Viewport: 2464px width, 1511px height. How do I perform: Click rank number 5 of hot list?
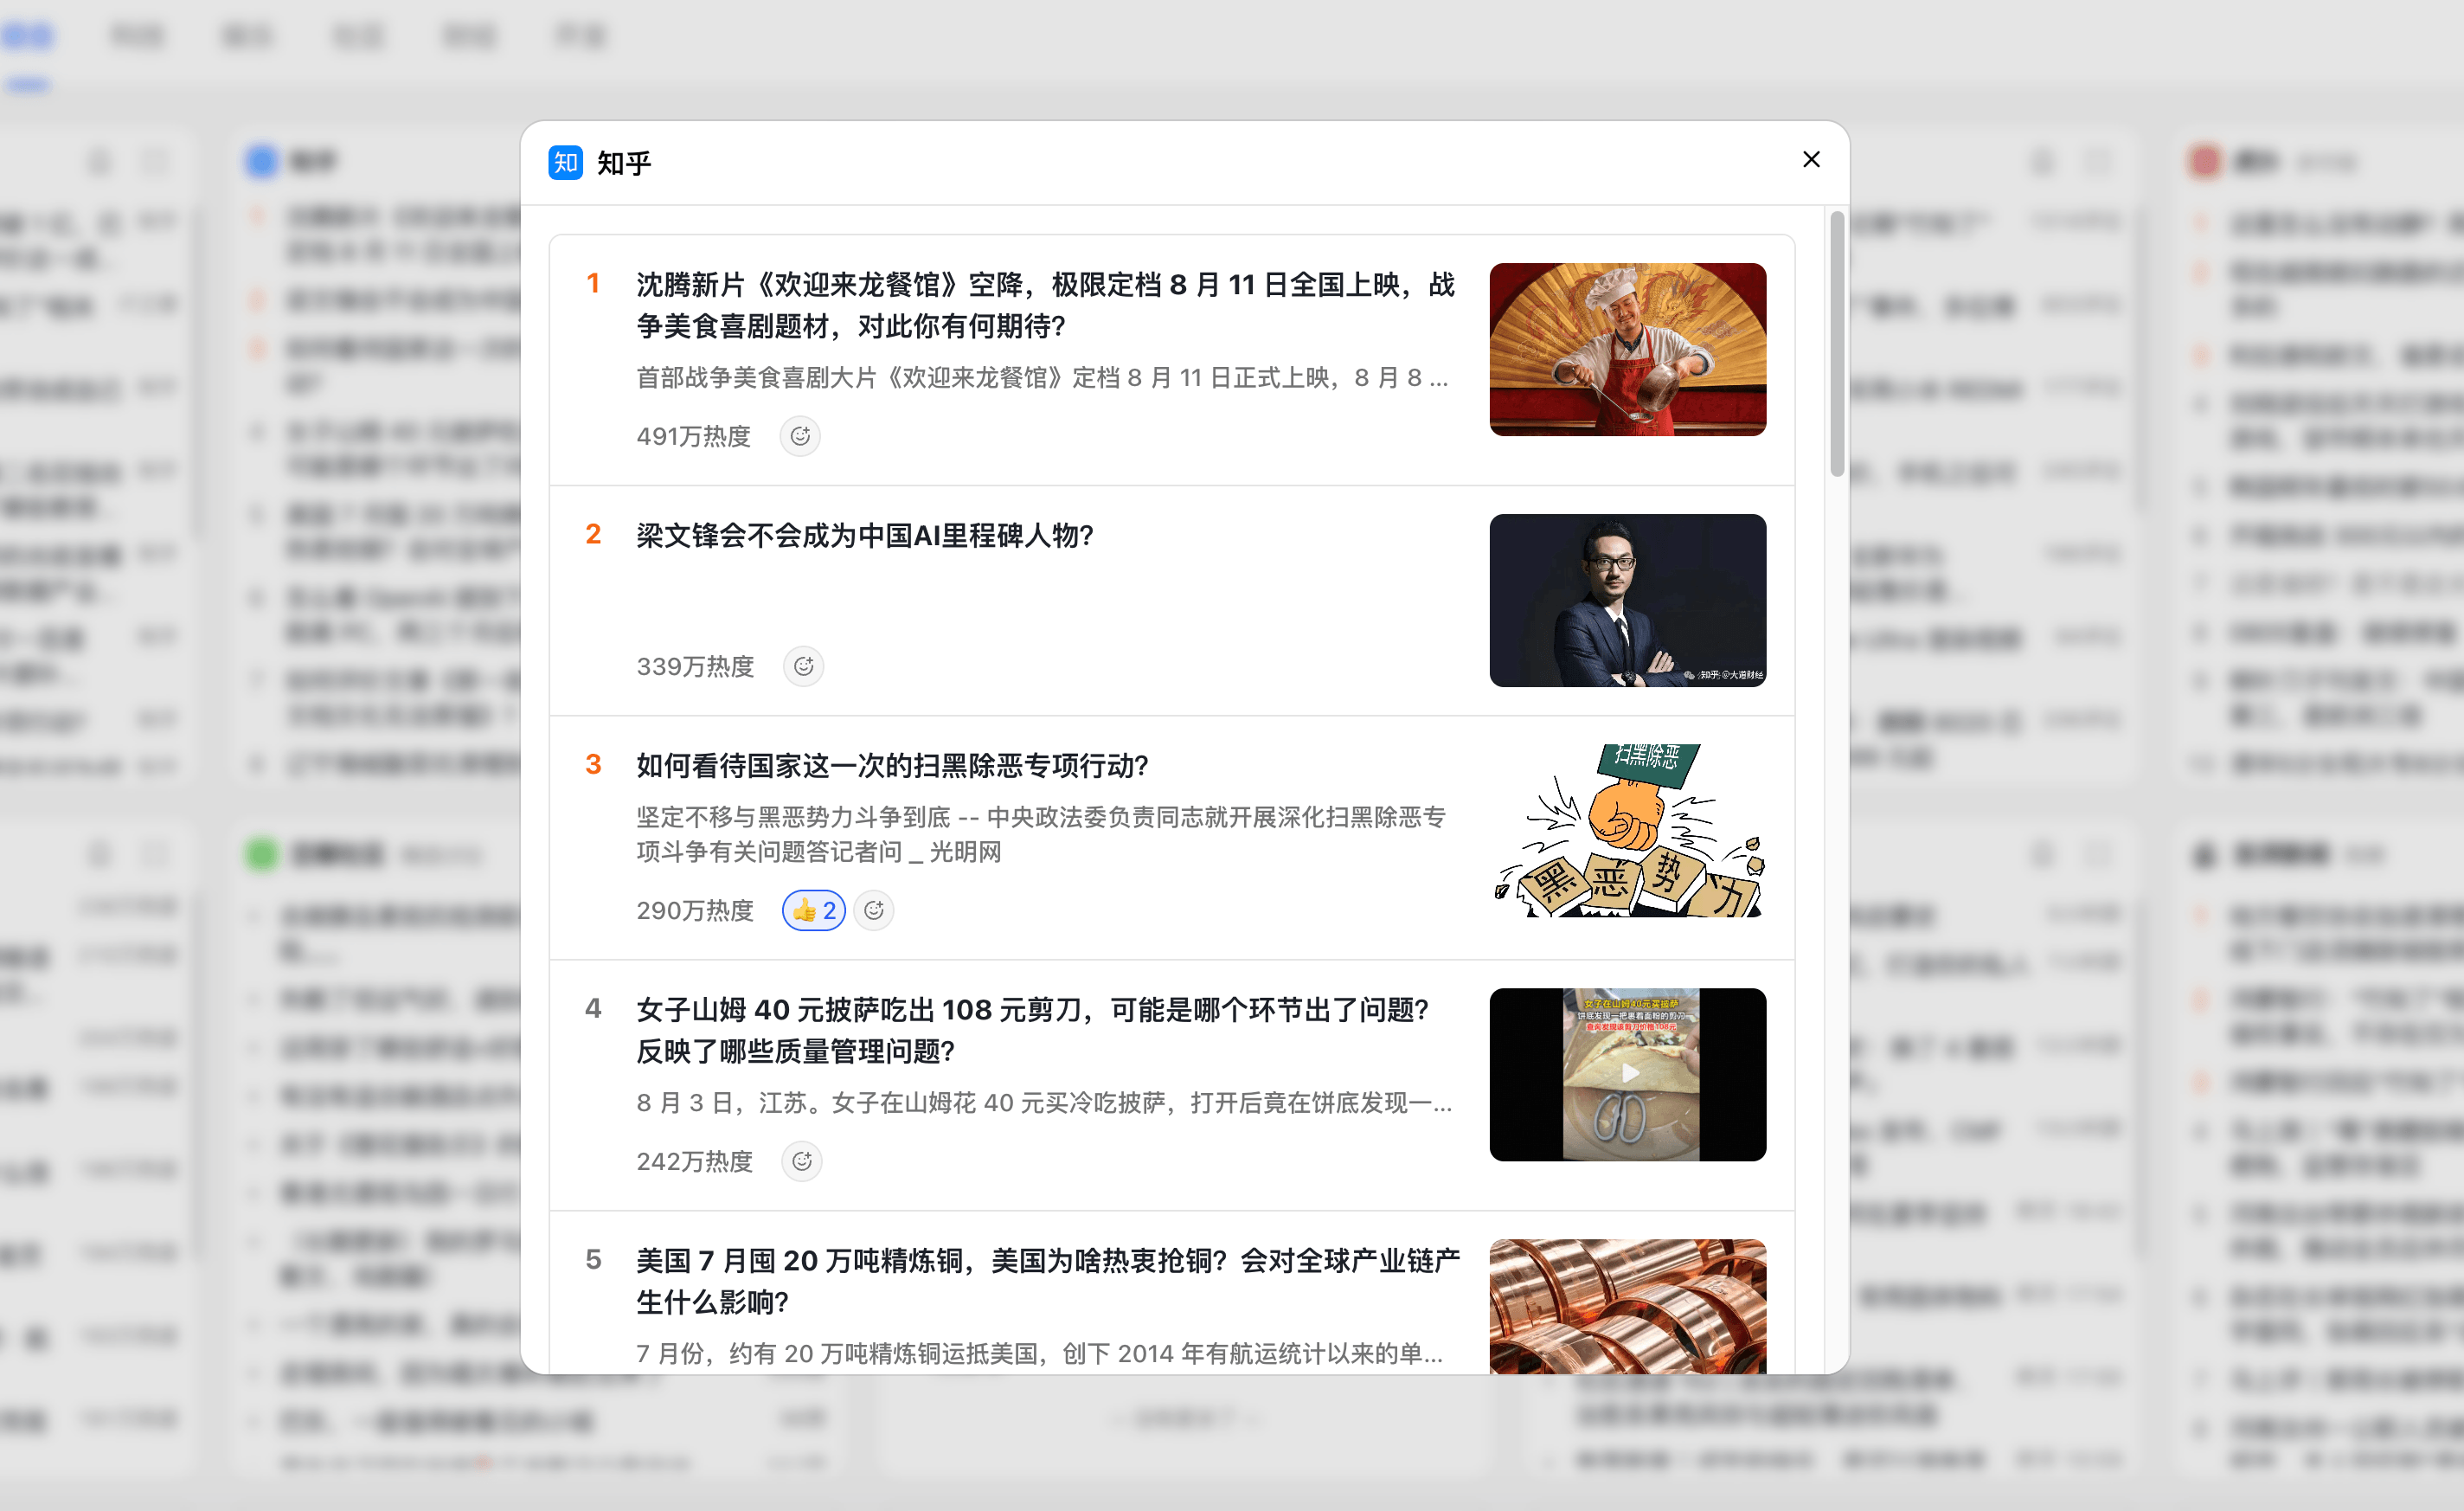[593, 1260]
